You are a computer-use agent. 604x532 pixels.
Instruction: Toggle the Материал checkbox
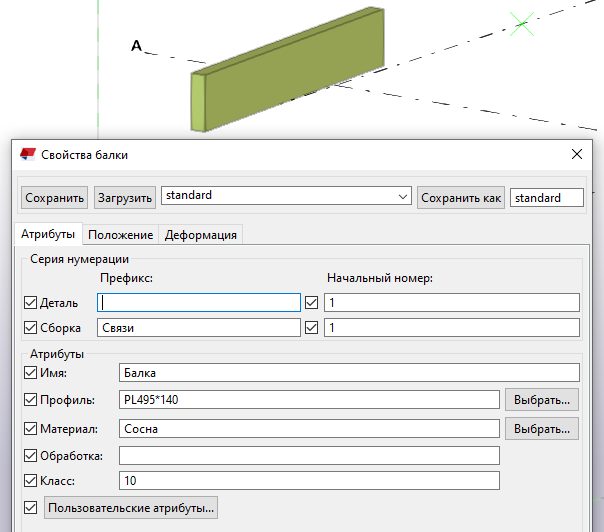30,429
